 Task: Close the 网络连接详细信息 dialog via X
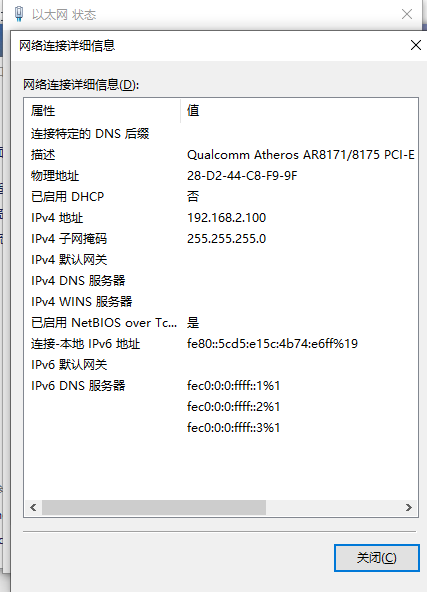(x=416, y=45)
